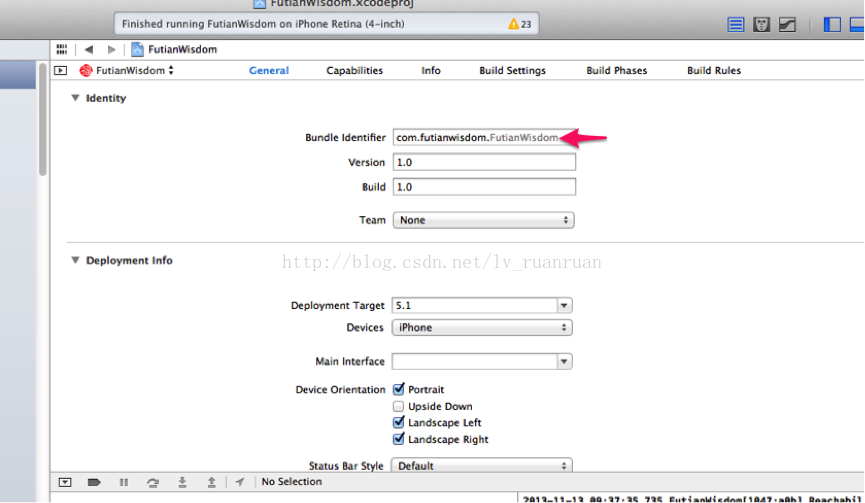Click the Version text field
The height and width of the screenshot is (503, 865).
[x=484, y=162]
